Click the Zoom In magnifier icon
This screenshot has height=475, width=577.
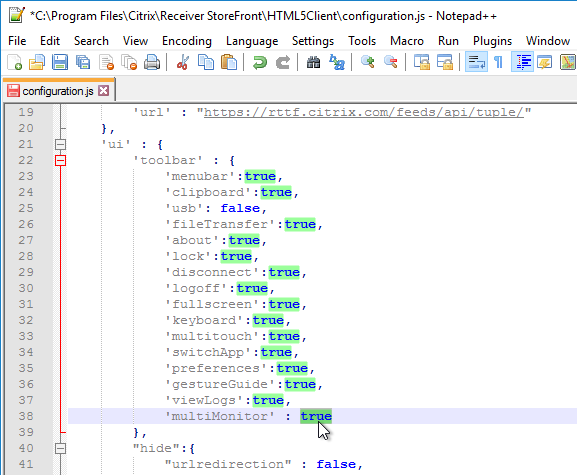367,62
